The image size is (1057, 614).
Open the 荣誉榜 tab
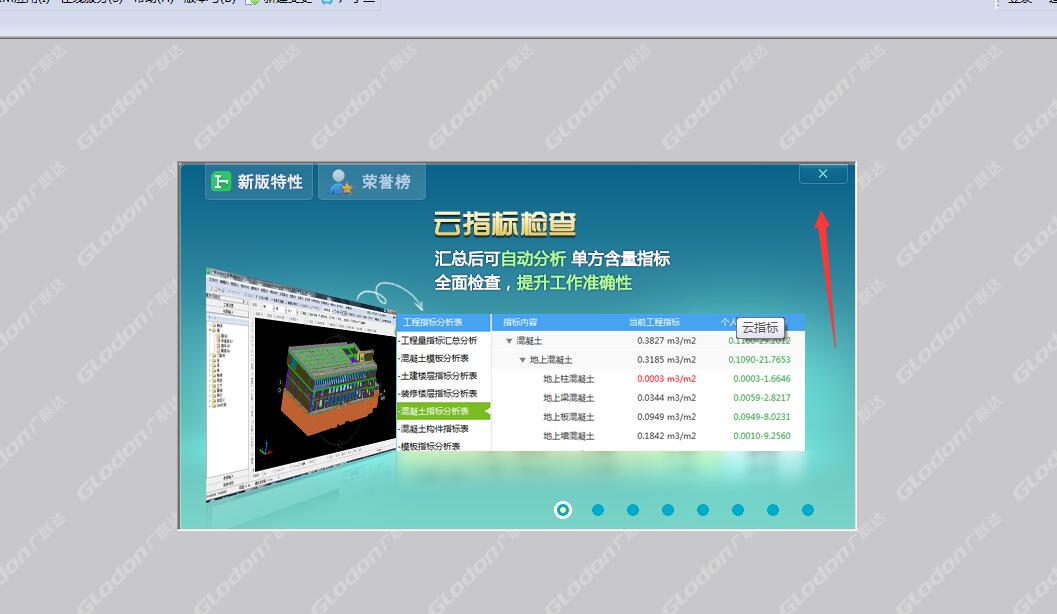(371, 181)
